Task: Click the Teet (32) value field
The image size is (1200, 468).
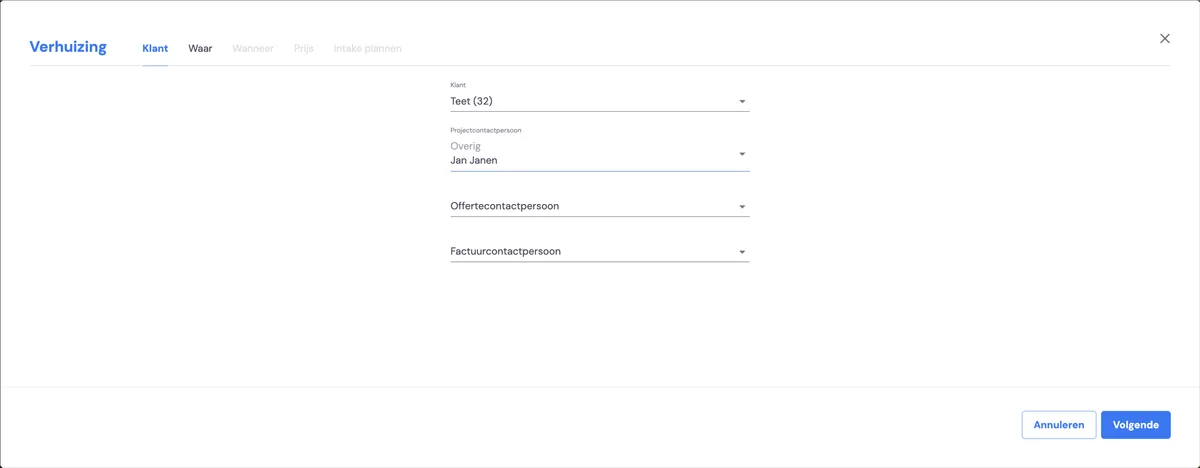Action: point(600,101)
